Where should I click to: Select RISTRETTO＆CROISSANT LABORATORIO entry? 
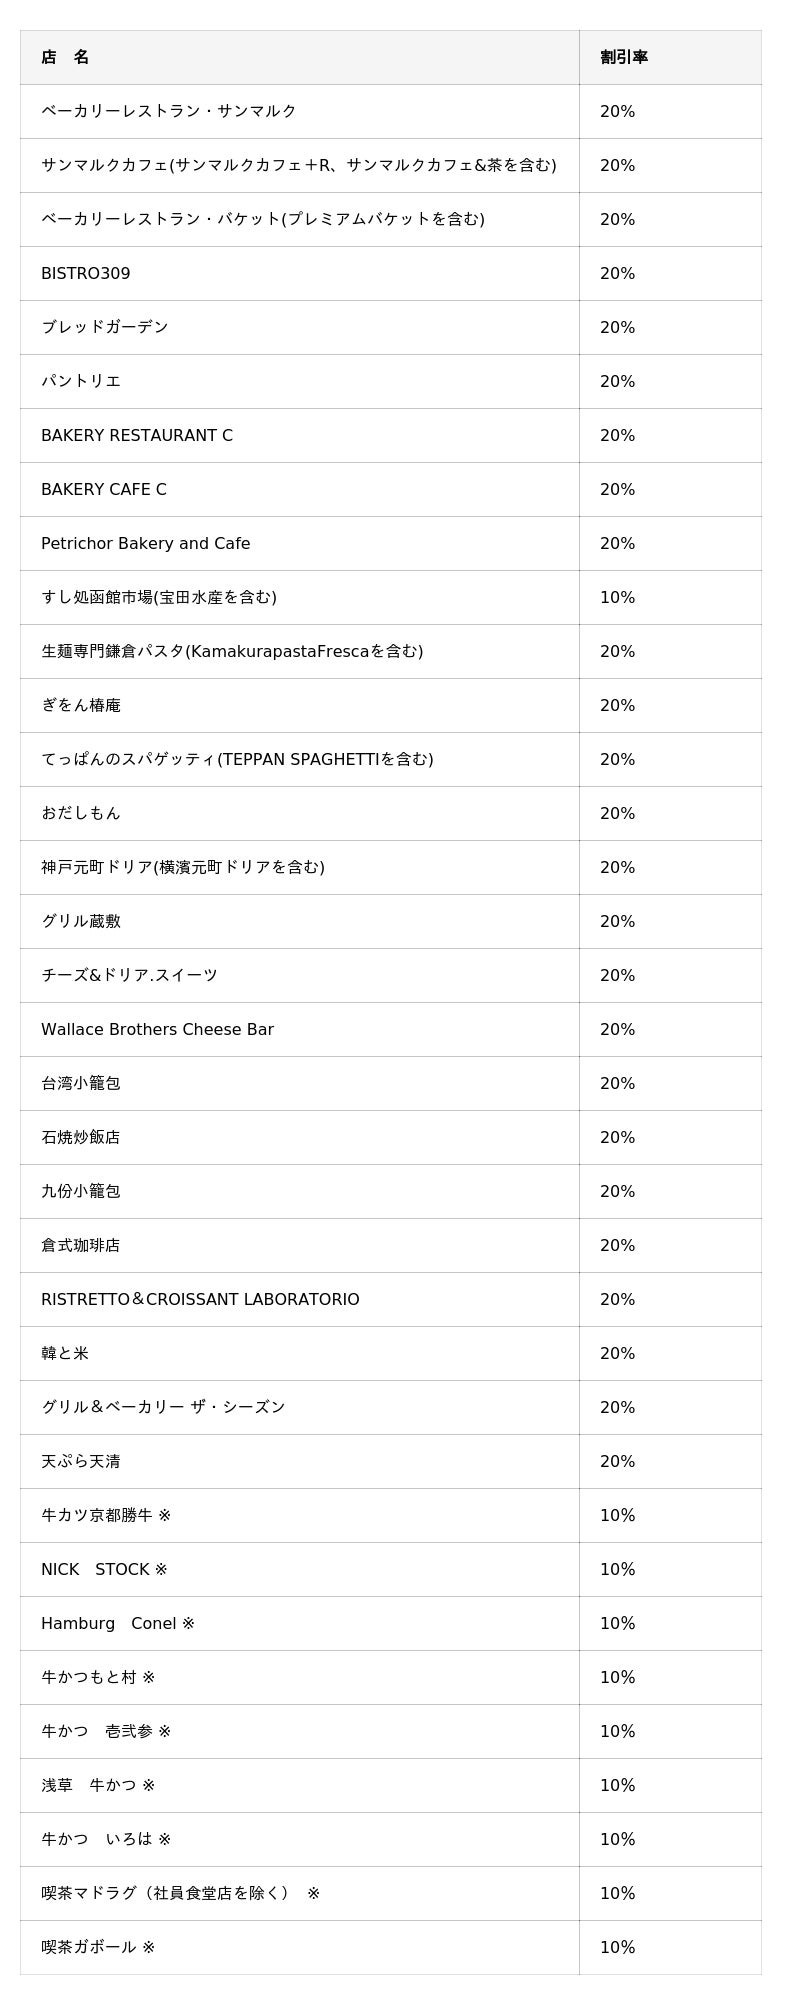click(x=200, y=1299)
